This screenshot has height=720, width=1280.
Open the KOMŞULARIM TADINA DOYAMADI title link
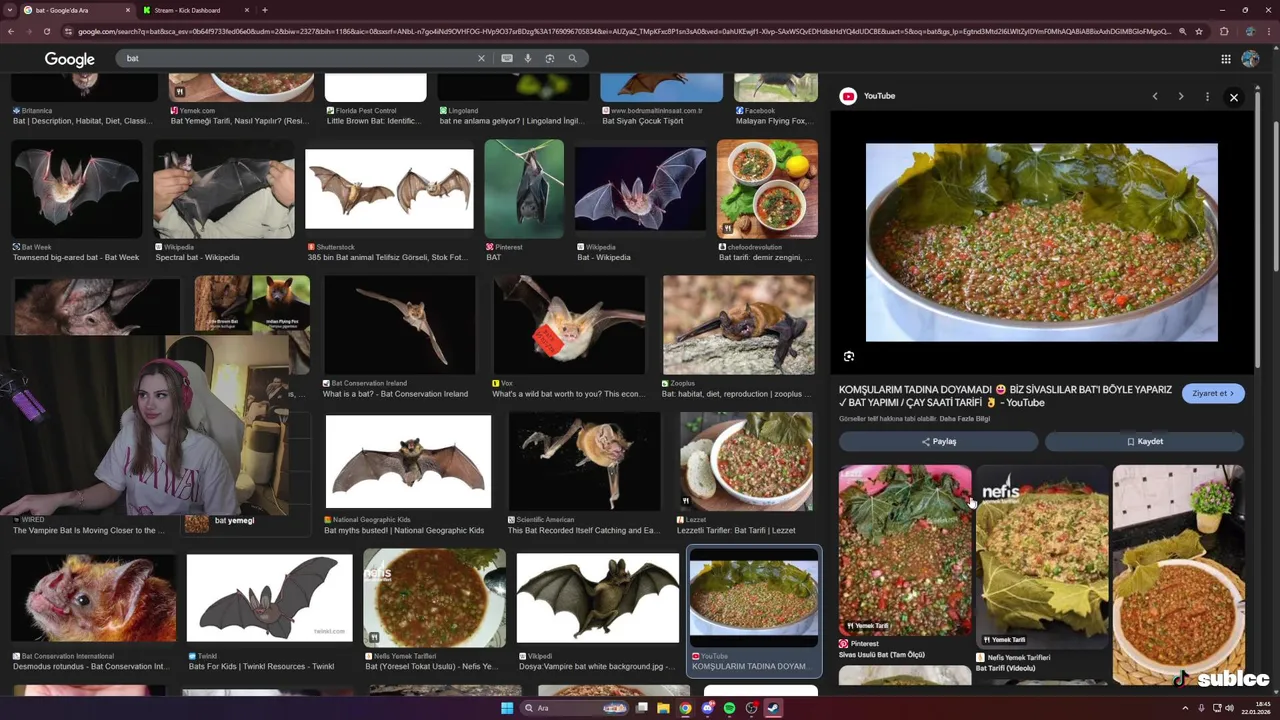point(1005,396)
